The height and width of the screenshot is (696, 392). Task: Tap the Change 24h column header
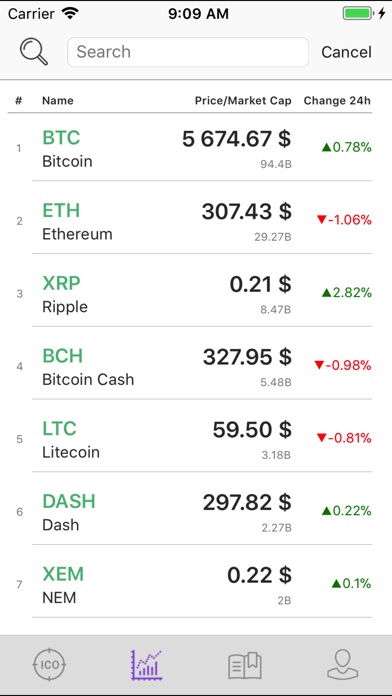[x=337, y=101]
